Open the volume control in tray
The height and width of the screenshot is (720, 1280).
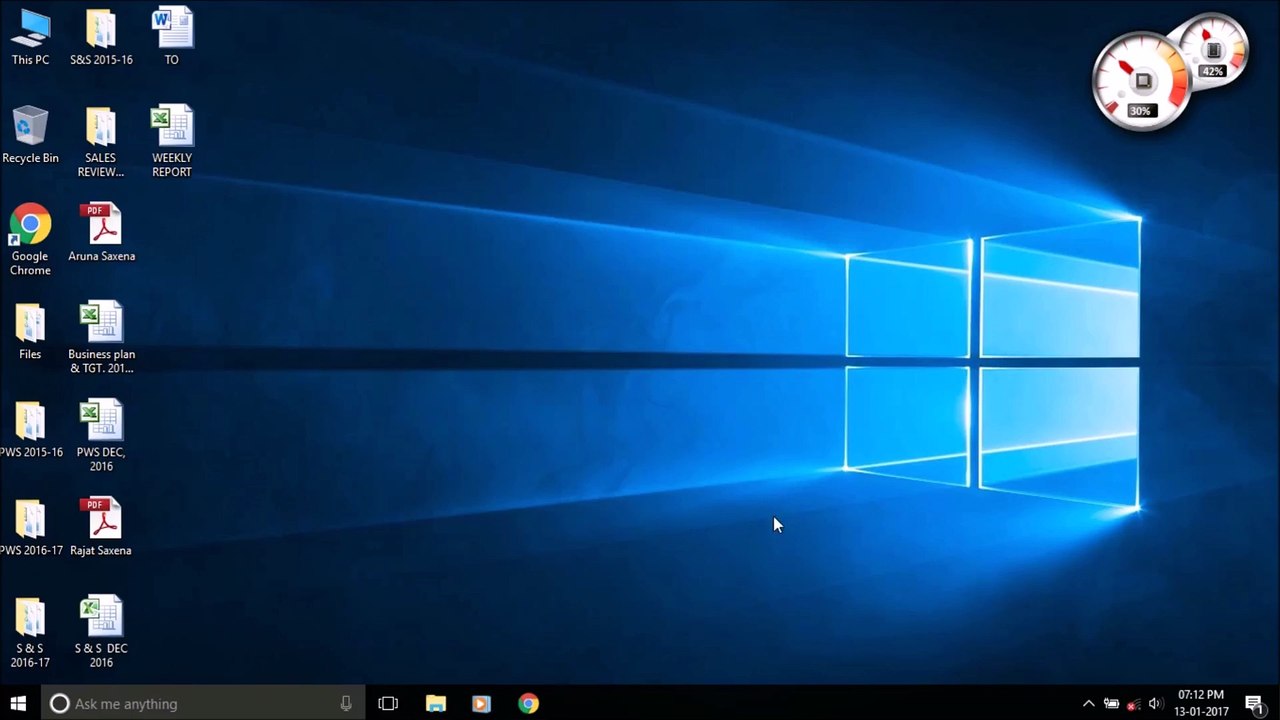click(x=1155, y=703)
